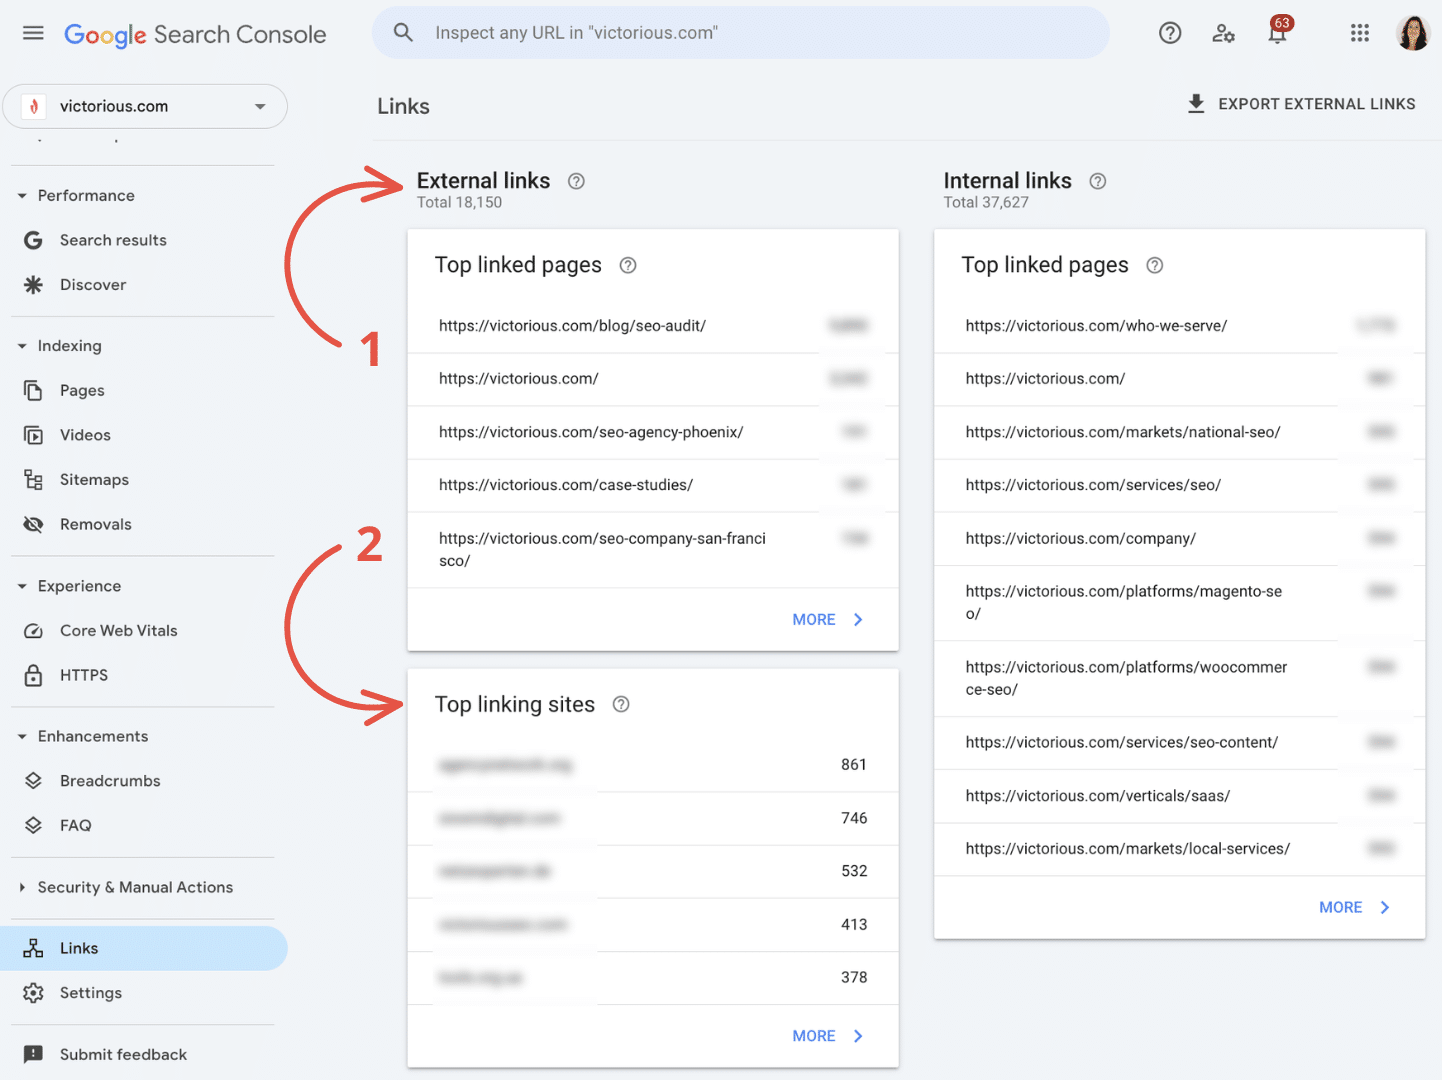Show help for Top linking sites
Viewport: 1442px width, 1080px height.
[x=621, y=704]
